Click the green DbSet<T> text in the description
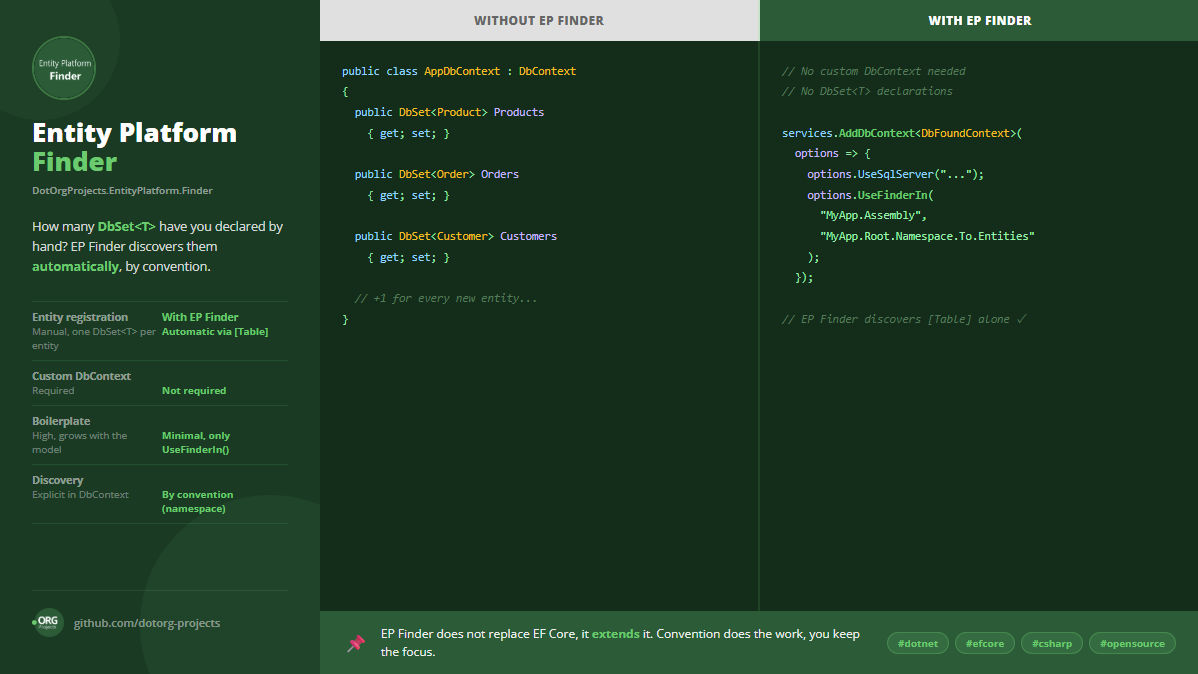 127,226
